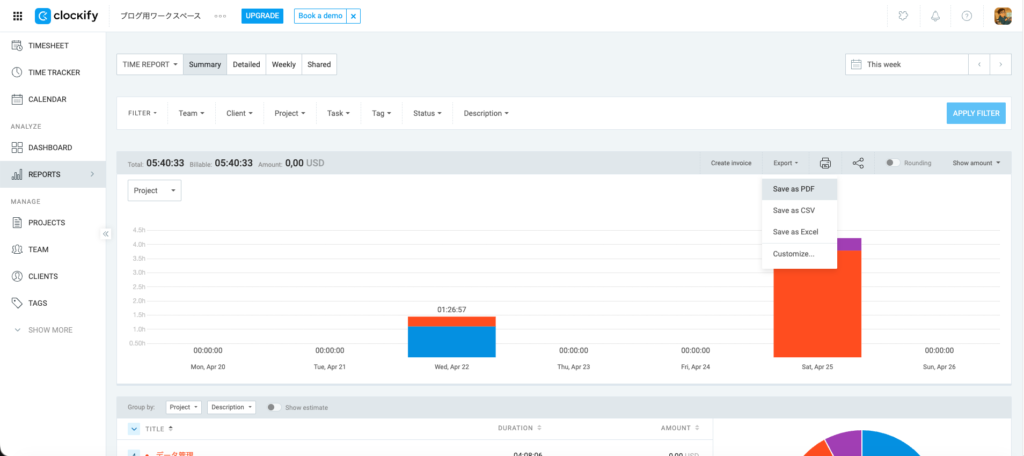
Task: Open the This week date range picker
Action: click(905, 64)
